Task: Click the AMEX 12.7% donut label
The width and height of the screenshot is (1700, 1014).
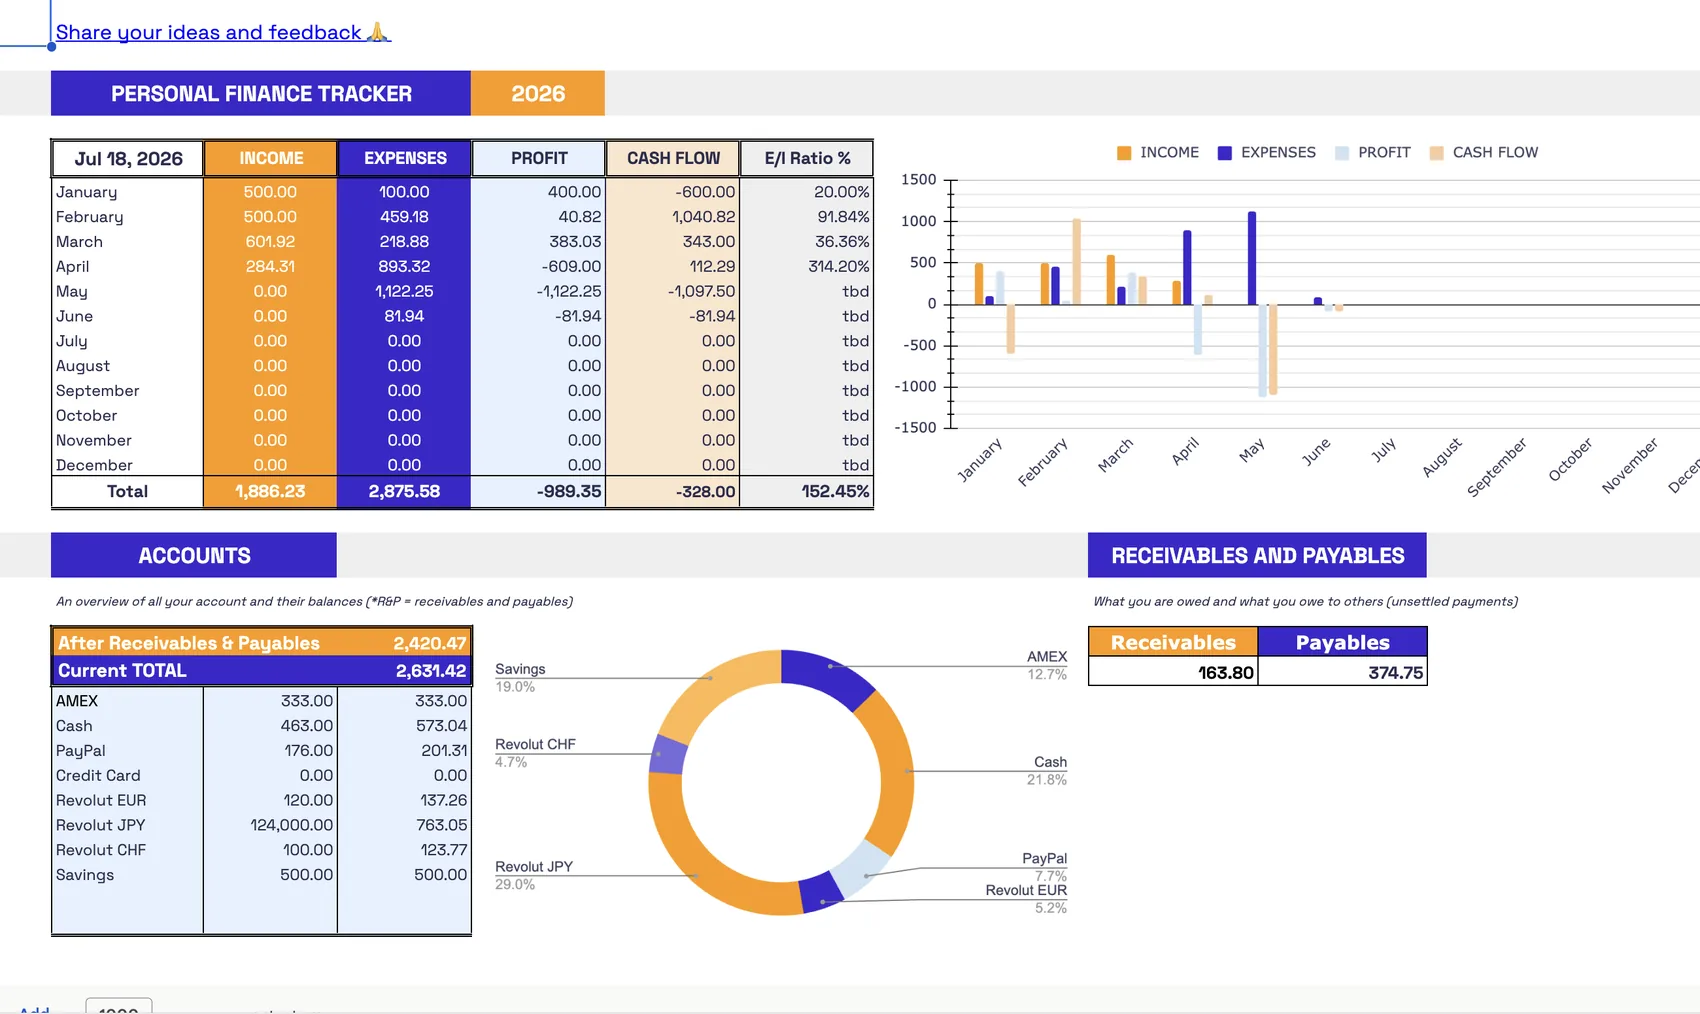Action: [x=1046, y=665]
